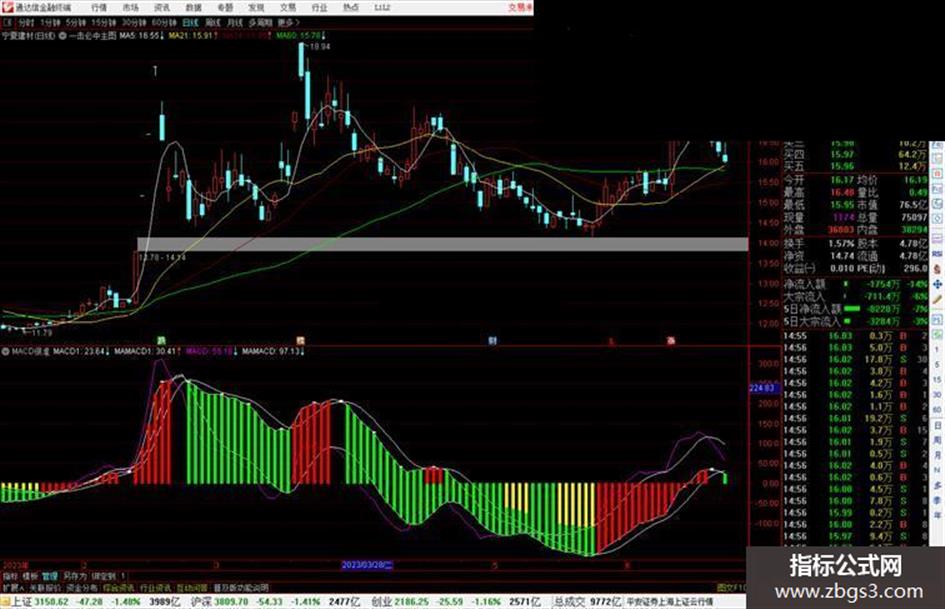Click the orange marker icon below the chart
Screen dimensions: 945x609
301,341
